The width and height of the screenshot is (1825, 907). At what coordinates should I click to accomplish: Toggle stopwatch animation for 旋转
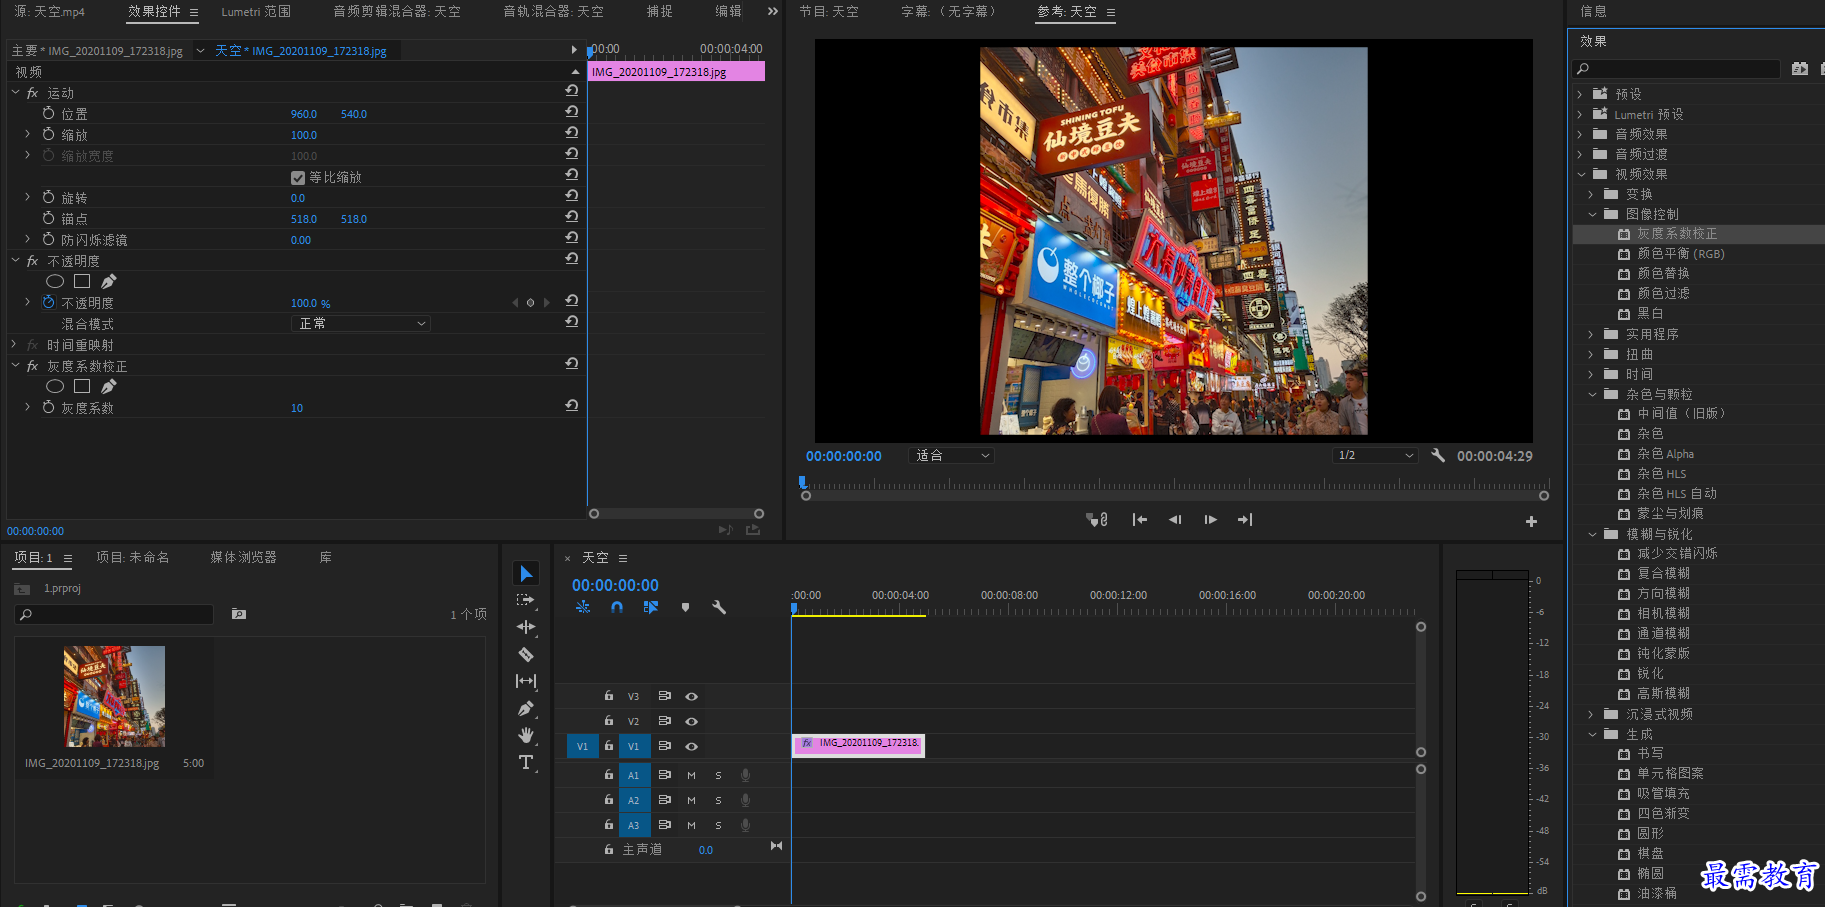pos(48,197)
